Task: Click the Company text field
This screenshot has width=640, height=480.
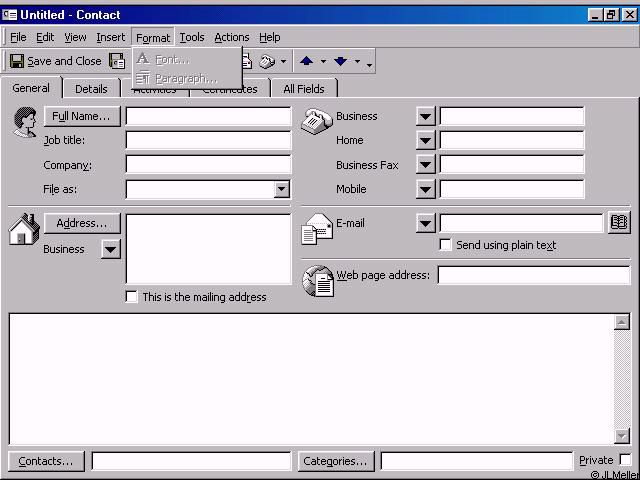Action: (208, 164)
